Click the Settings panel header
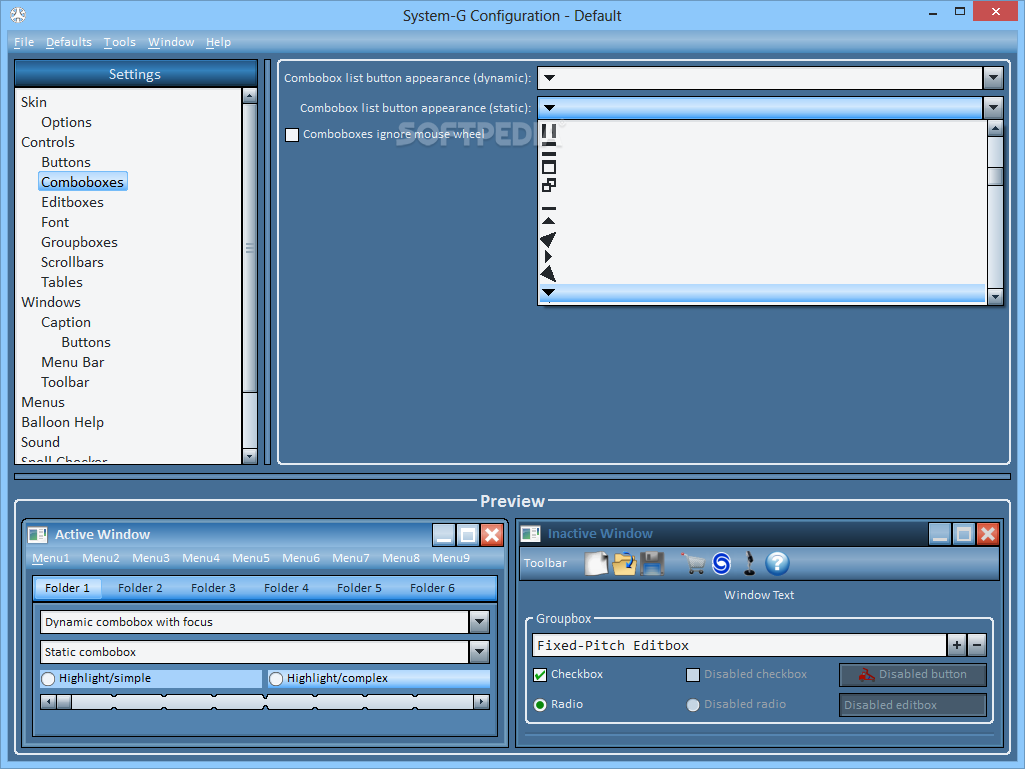This screenshot has height=769, width=1025. tap(135, 74)
